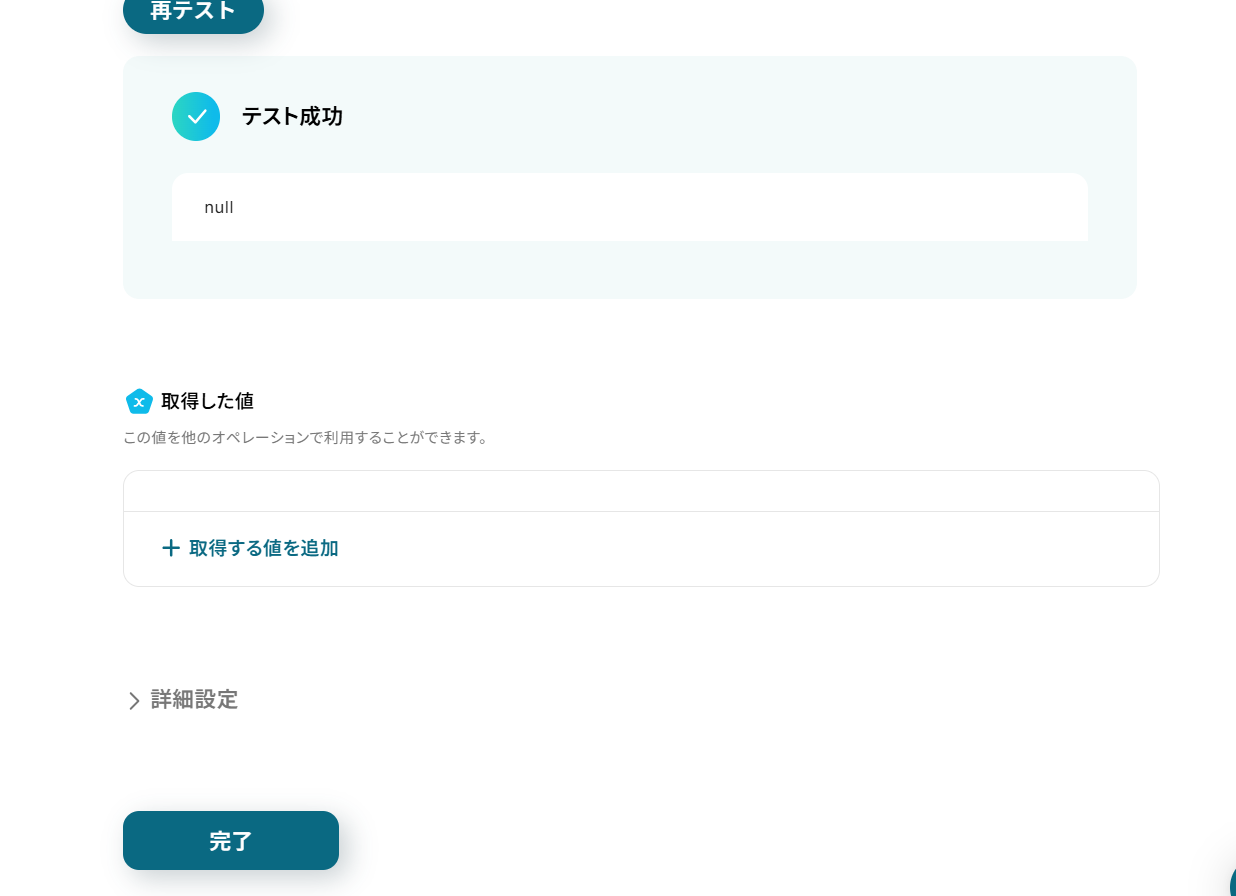
Task: Click the plus icon beside 取得する値を追加
Action: (171, 548)
